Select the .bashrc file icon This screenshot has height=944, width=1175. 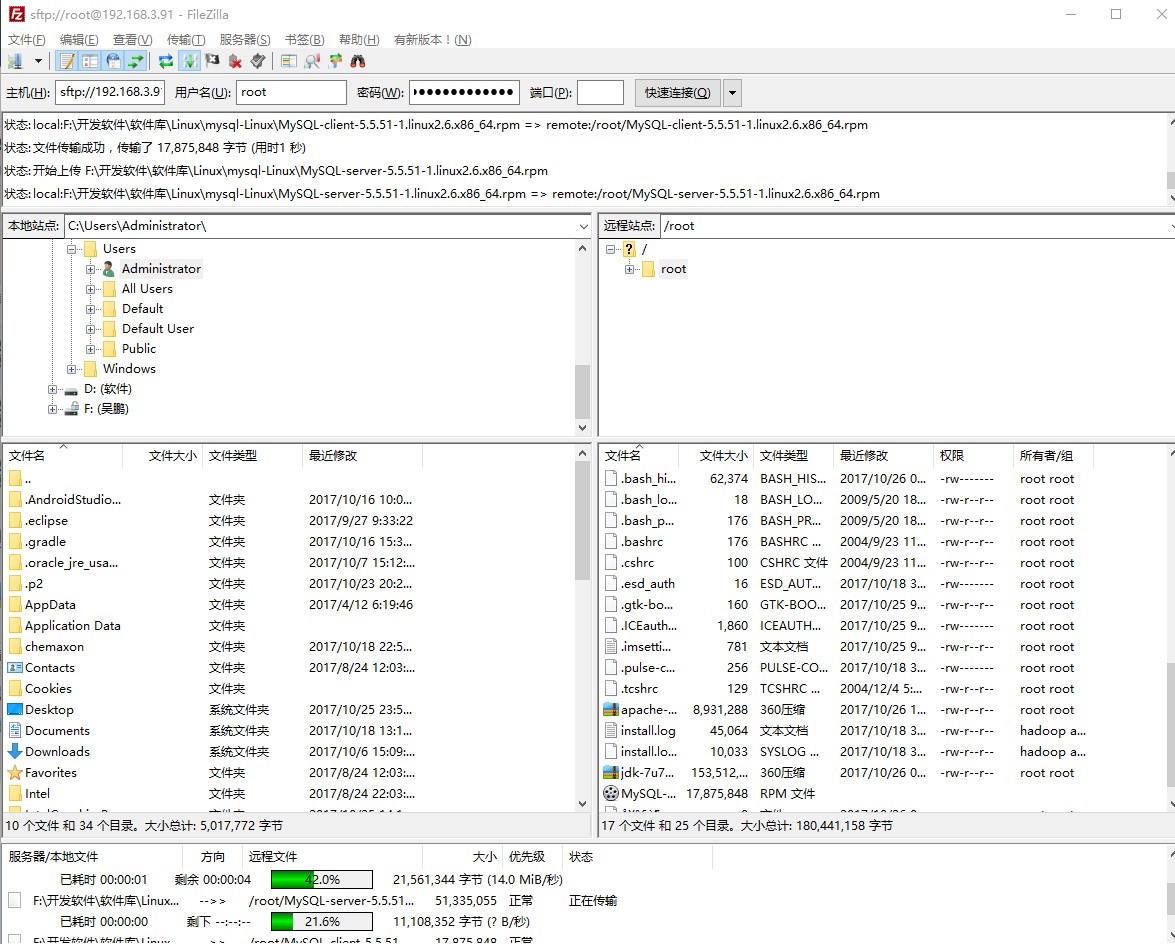pyautogui.click(x=611, y=541)
